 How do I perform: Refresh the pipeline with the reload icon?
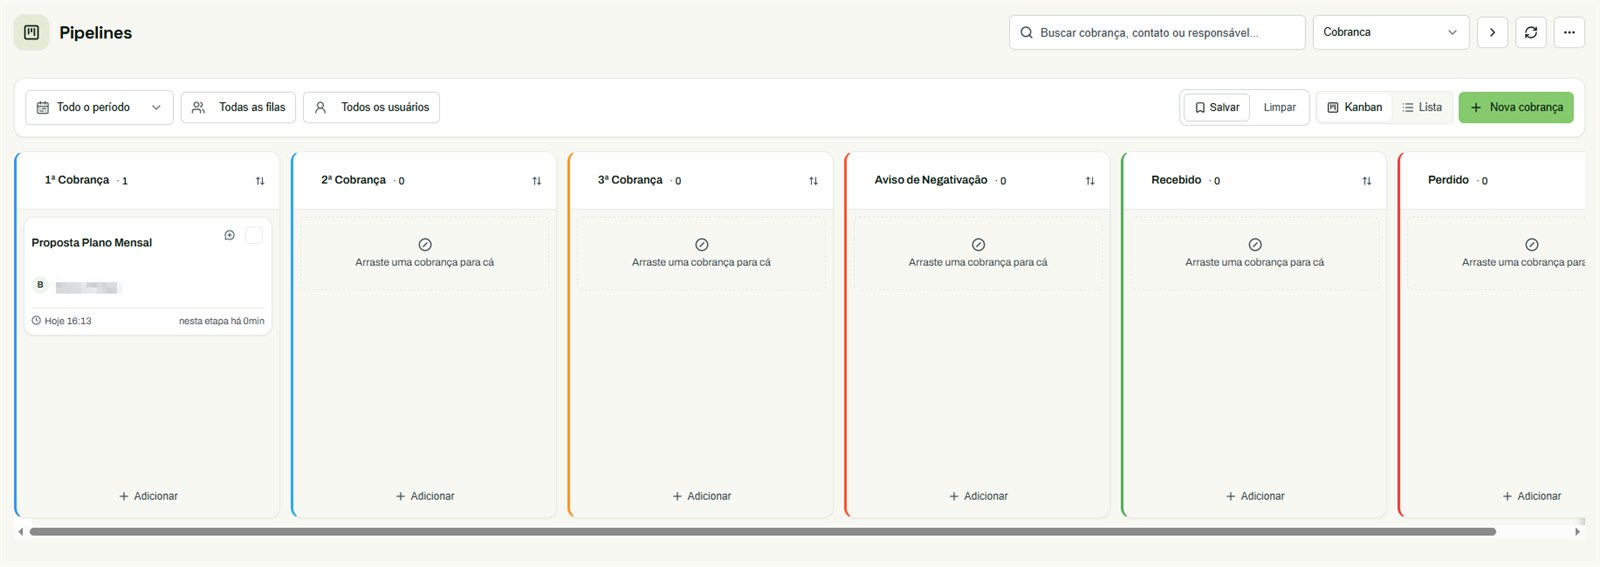click(1530, 32)
